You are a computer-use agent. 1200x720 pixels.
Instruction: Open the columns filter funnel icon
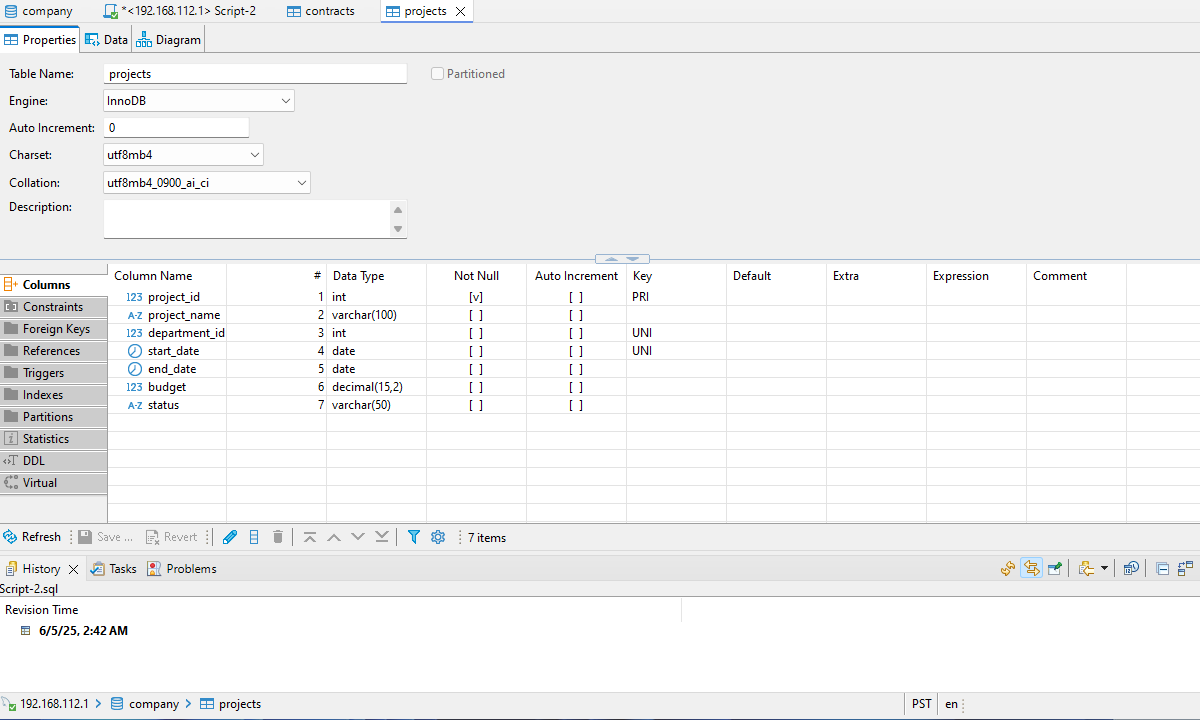click(414, 537)
